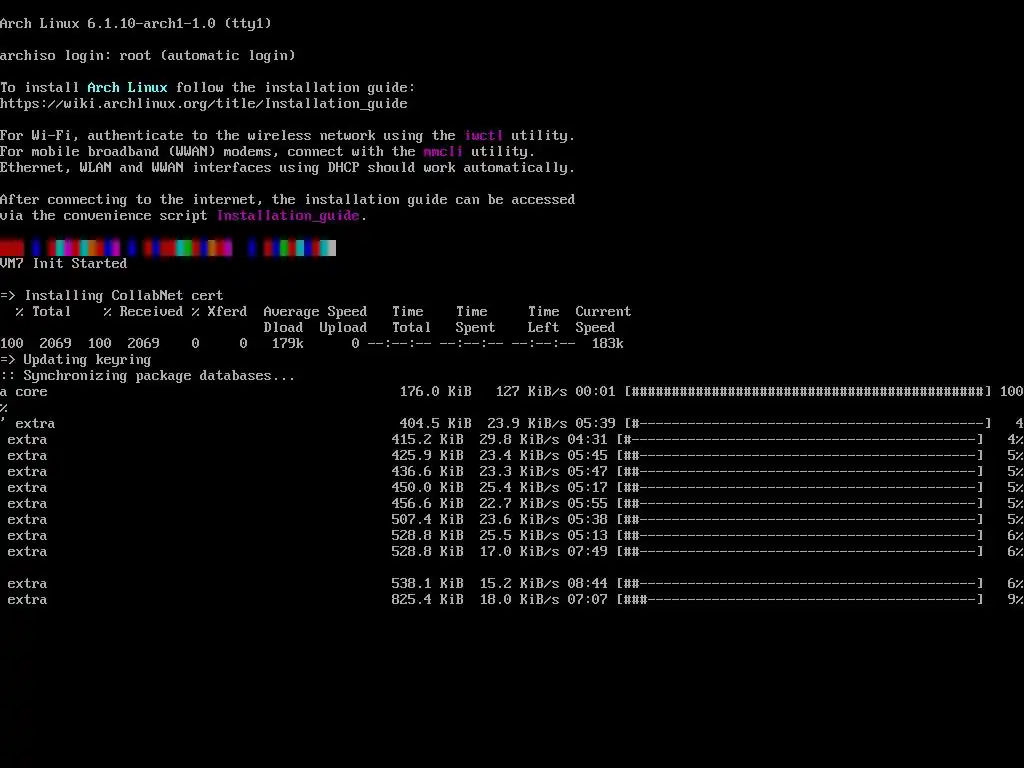The height and width of the screenshot is (768, 1024).
Task: Click the magenta "Installation_guide" script name
Action: (288, 216)
